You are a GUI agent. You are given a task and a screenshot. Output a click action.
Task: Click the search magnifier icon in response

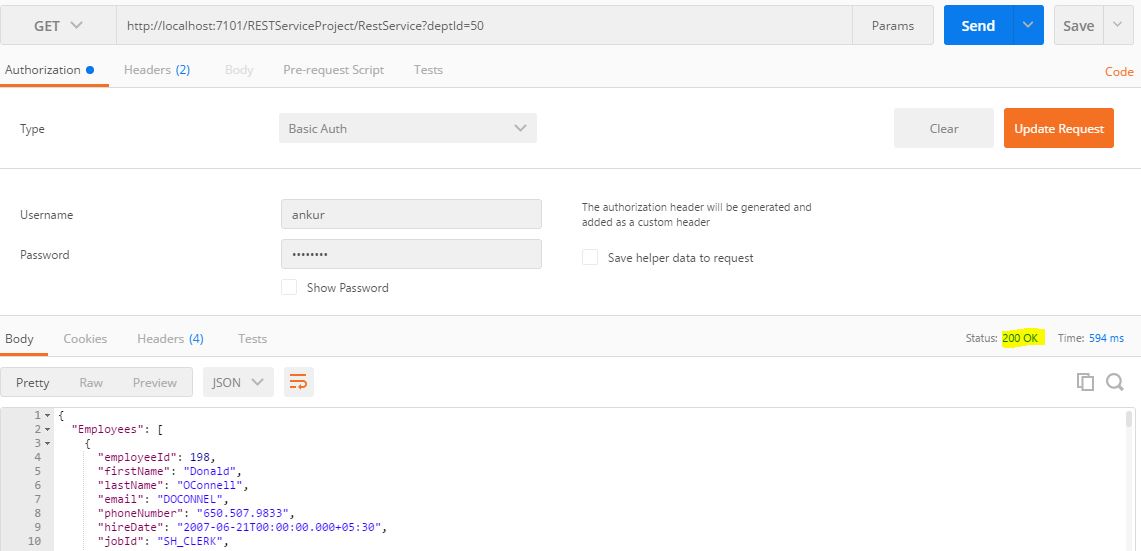point(1115,382)
